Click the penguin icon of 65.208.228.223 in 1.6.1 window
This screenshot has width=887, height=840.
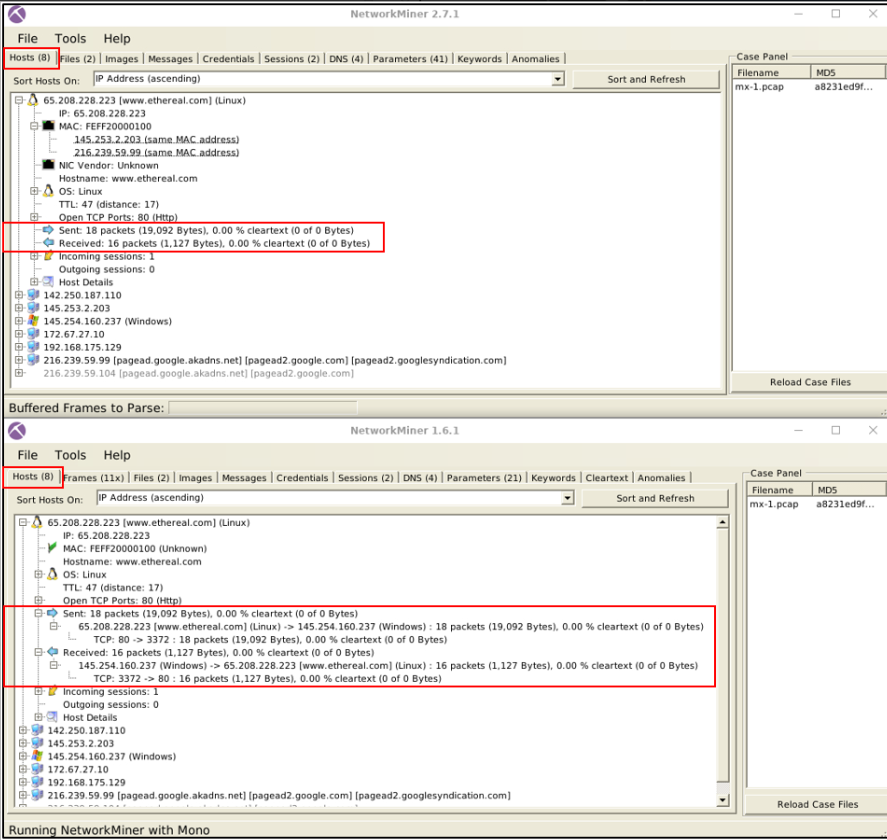tap(37, 522)
